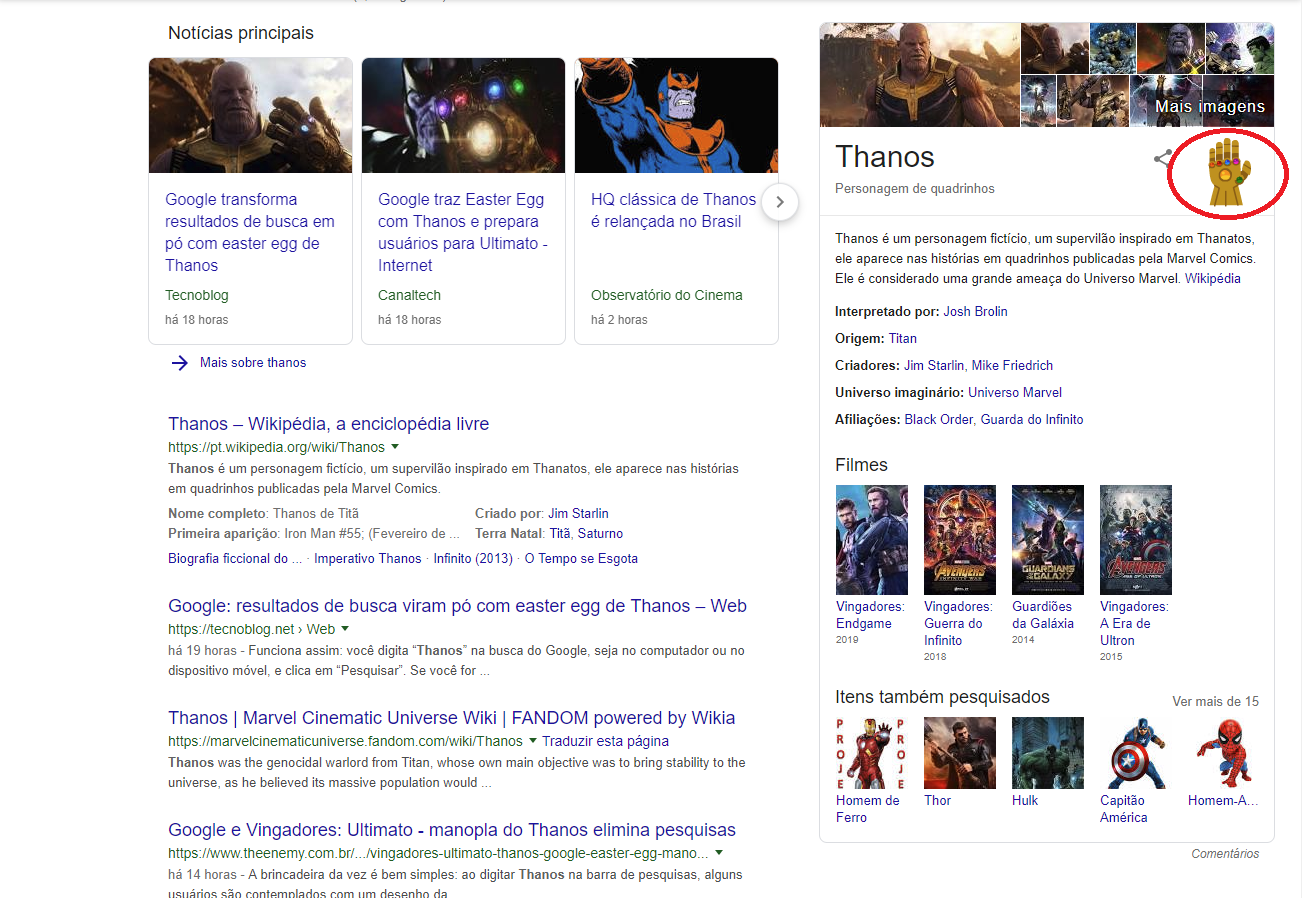1302x898 pixels.
Task: Click Ver mais de 15 link
Action: (1215, 701)
